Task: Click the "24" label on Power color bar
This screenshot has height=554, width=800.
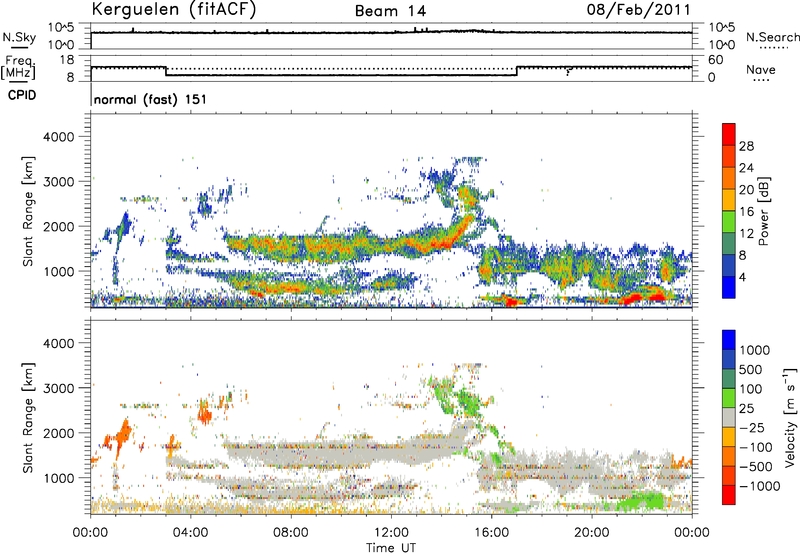Action: 746,168
